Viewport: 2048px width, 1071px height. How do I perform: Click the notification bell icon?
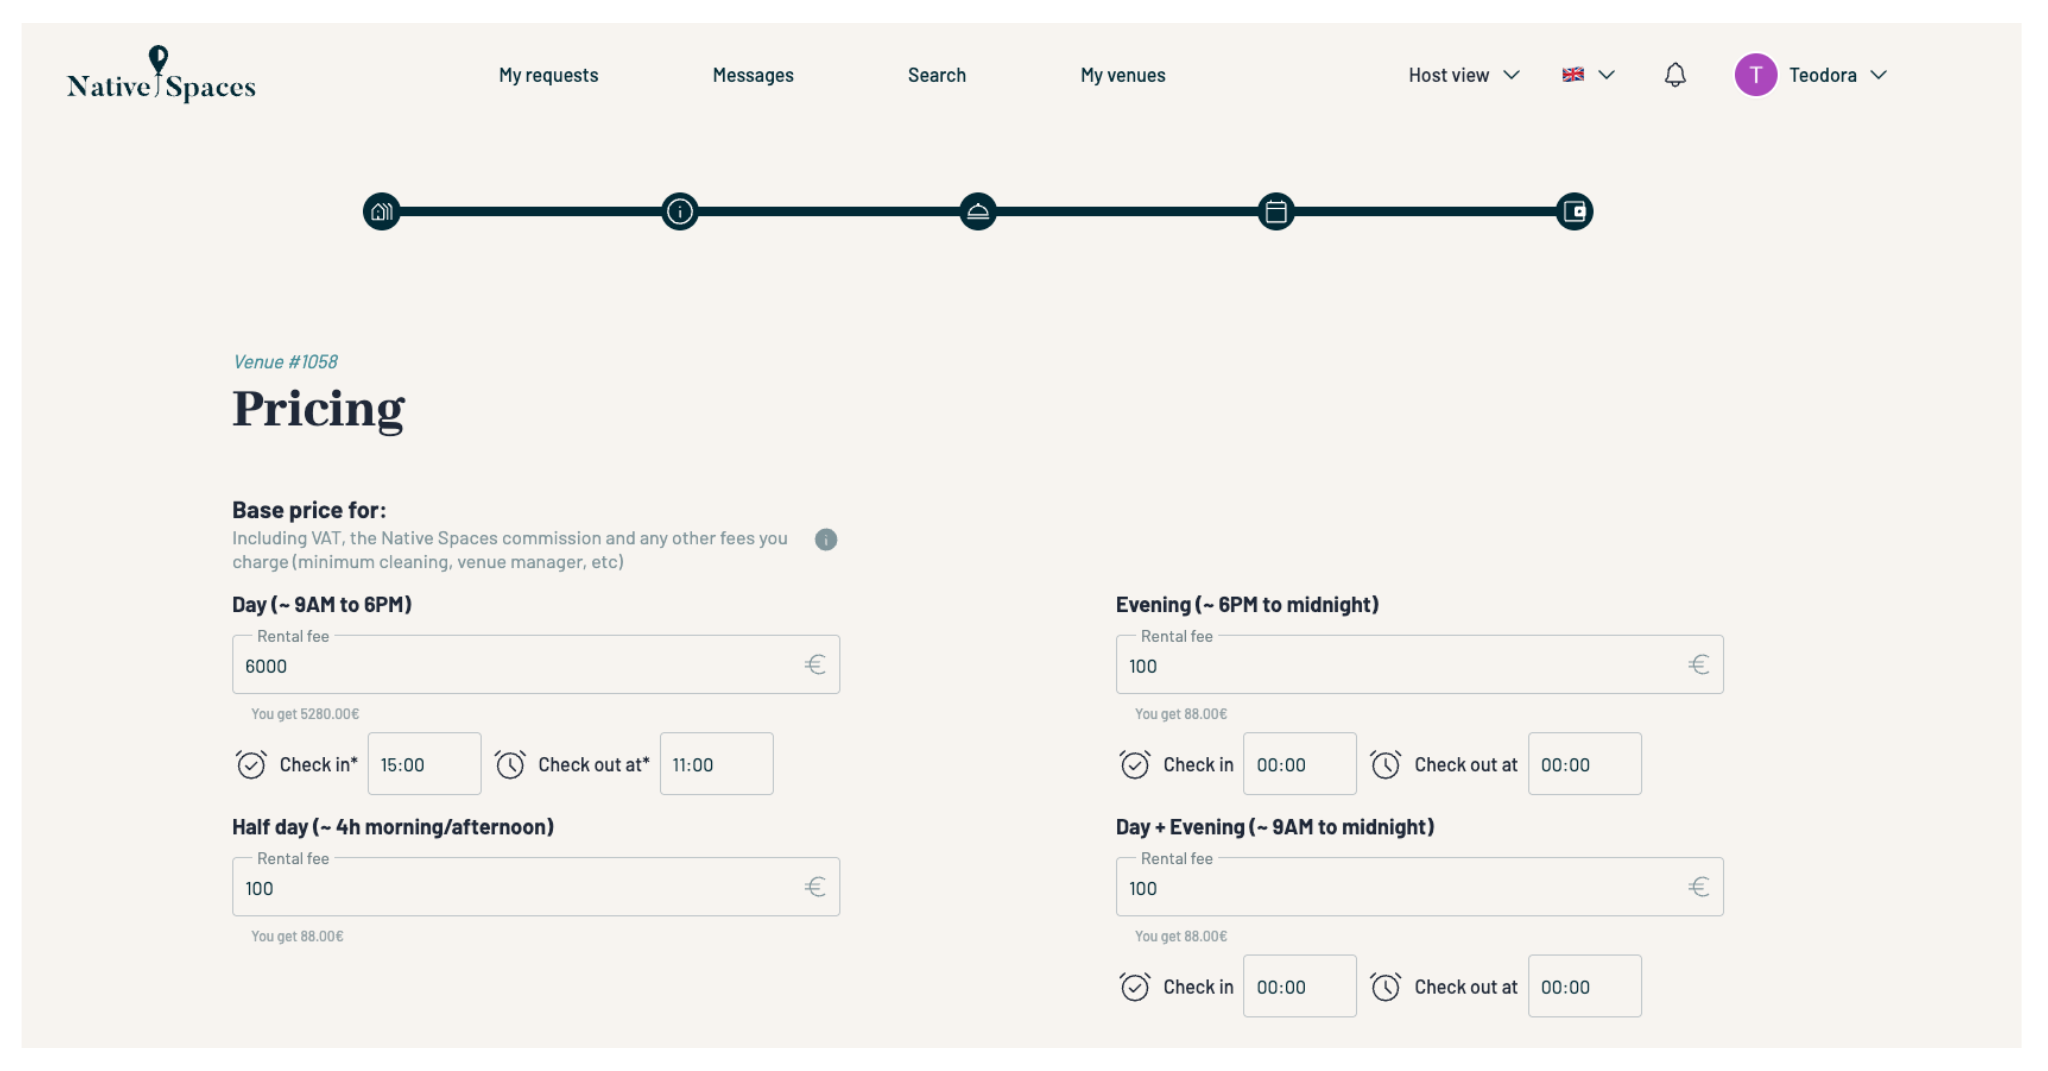(1675, 75)
